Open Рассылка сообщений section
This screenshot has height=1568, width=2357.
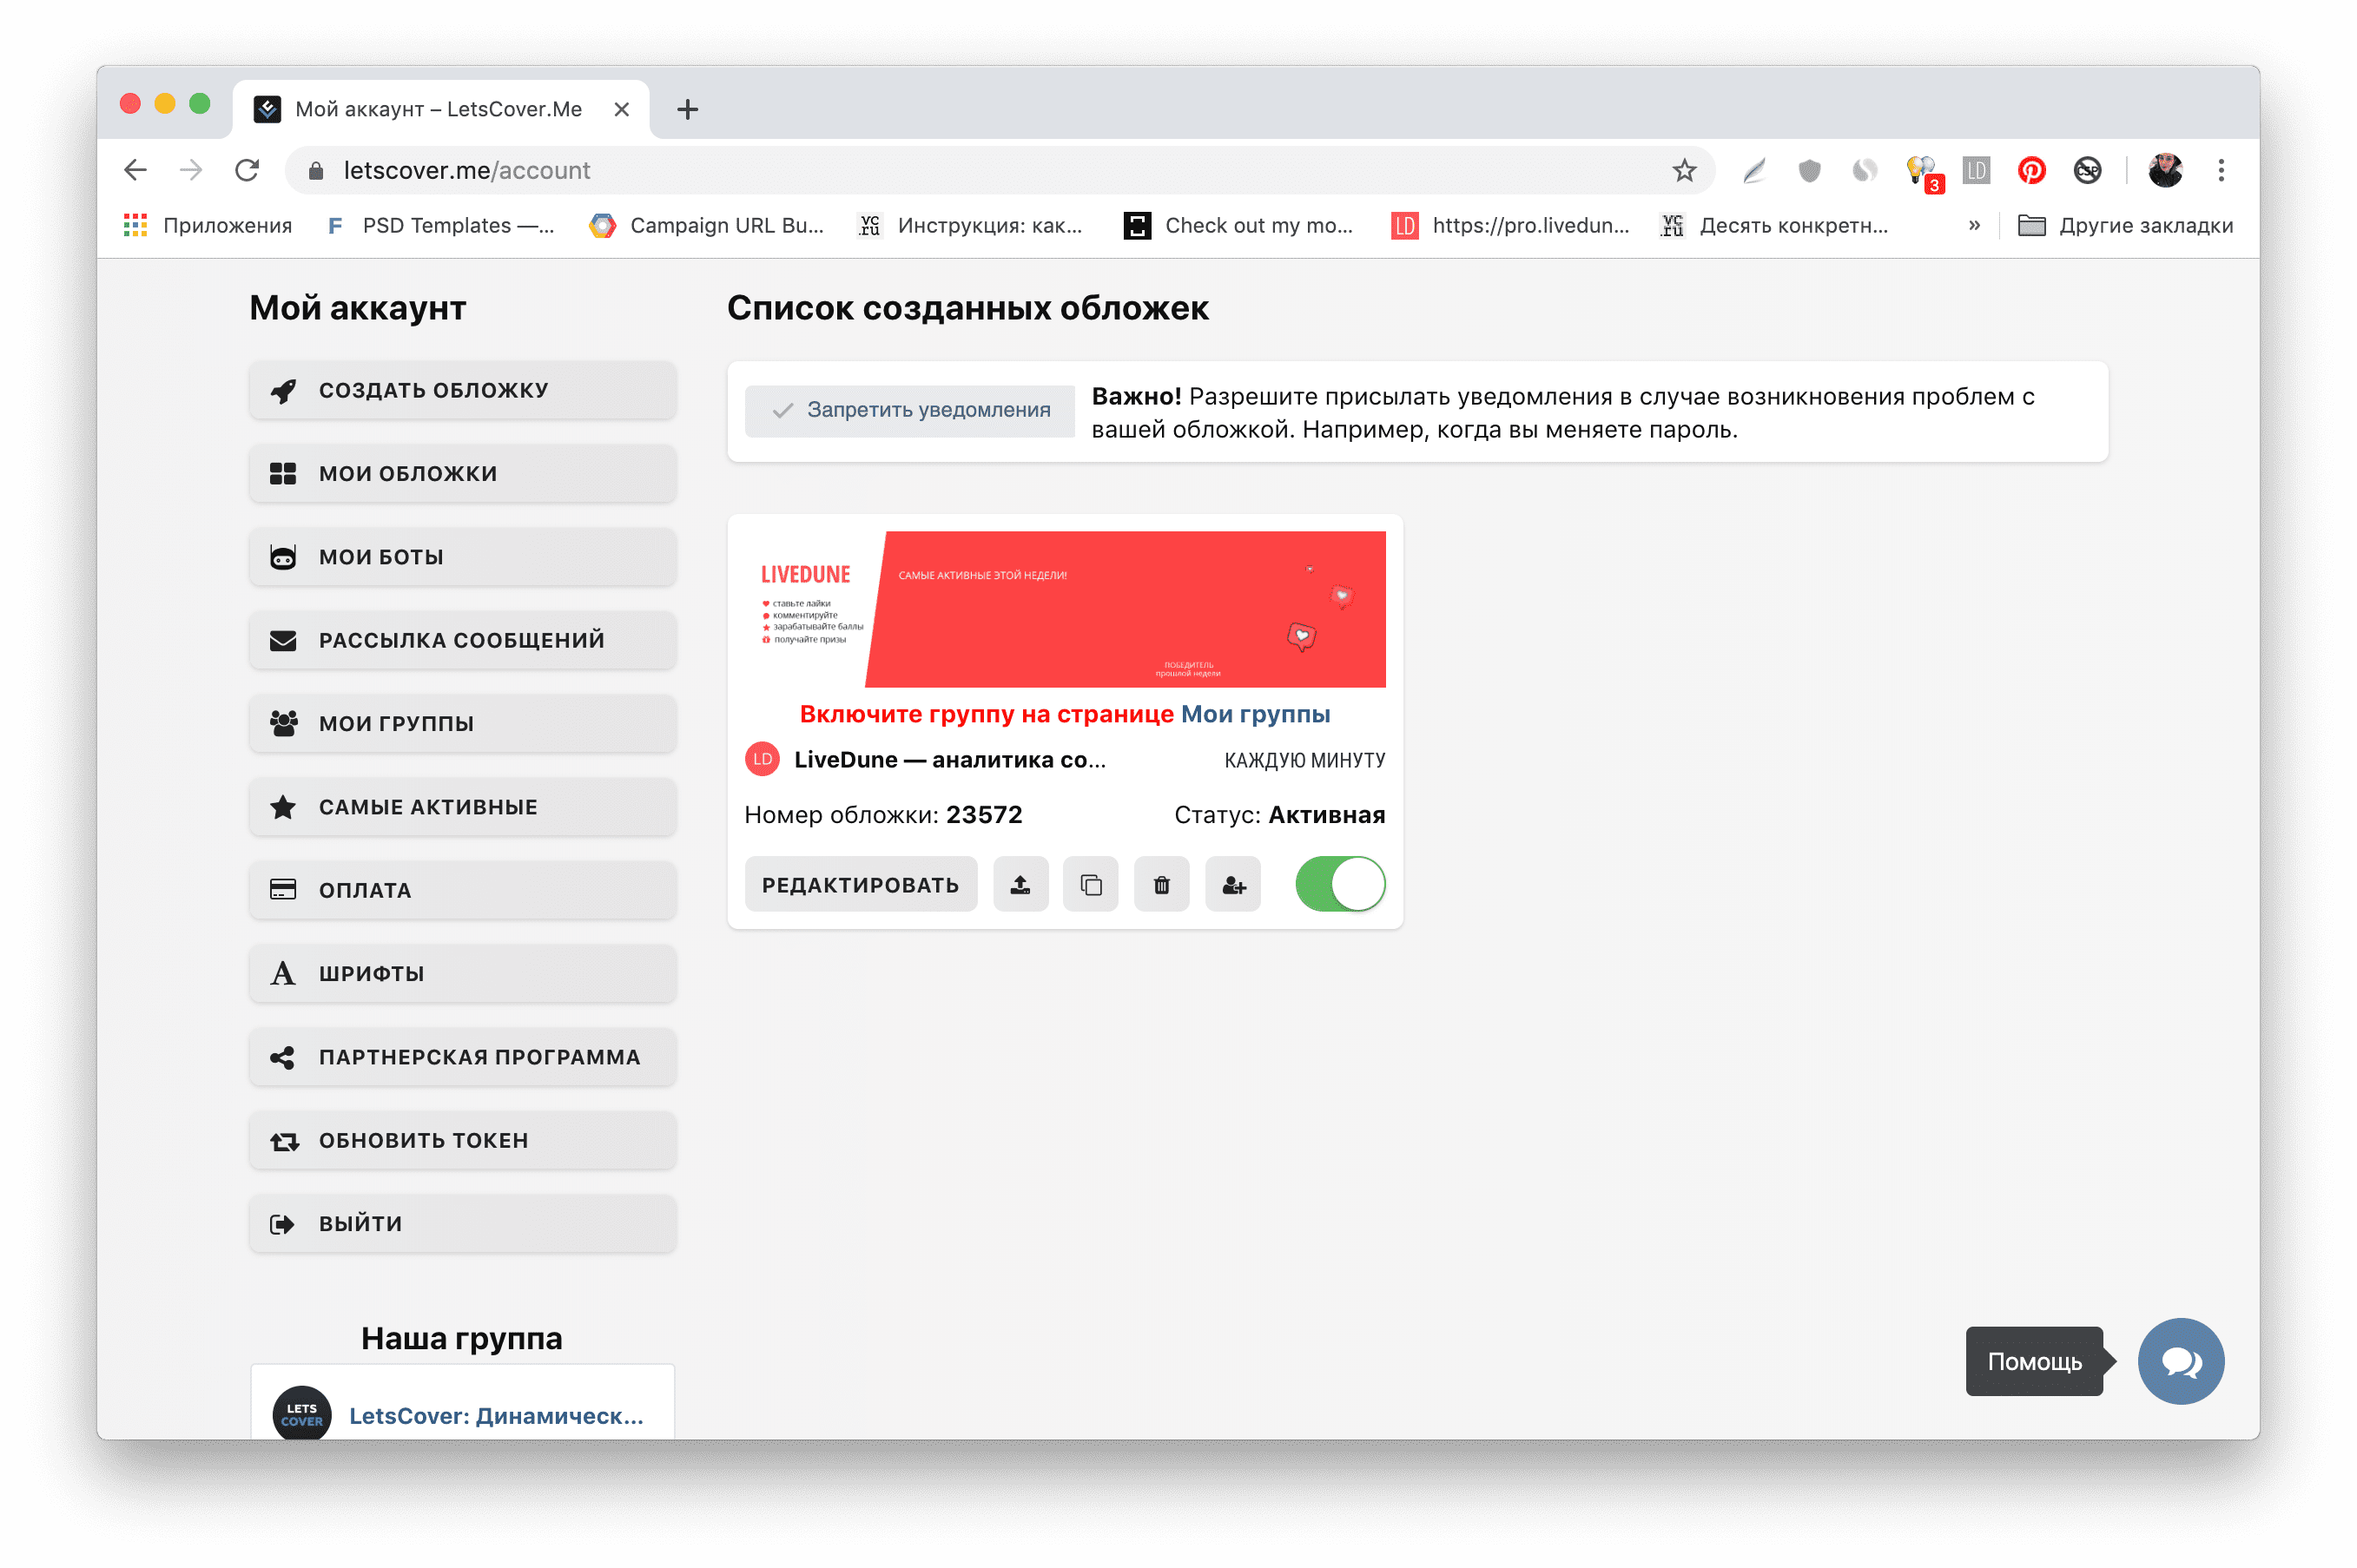462,640
